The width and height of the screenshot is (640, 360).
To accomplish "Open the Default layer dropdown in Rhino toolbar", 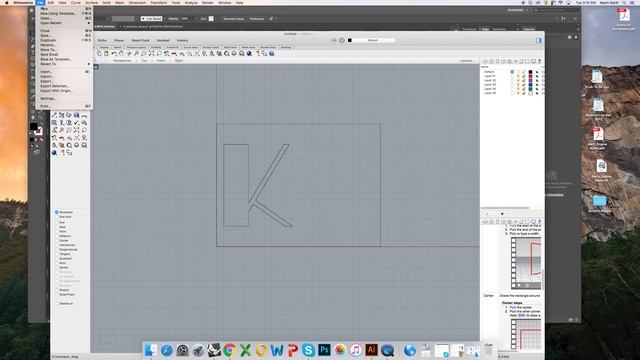I will click(373, 40).
